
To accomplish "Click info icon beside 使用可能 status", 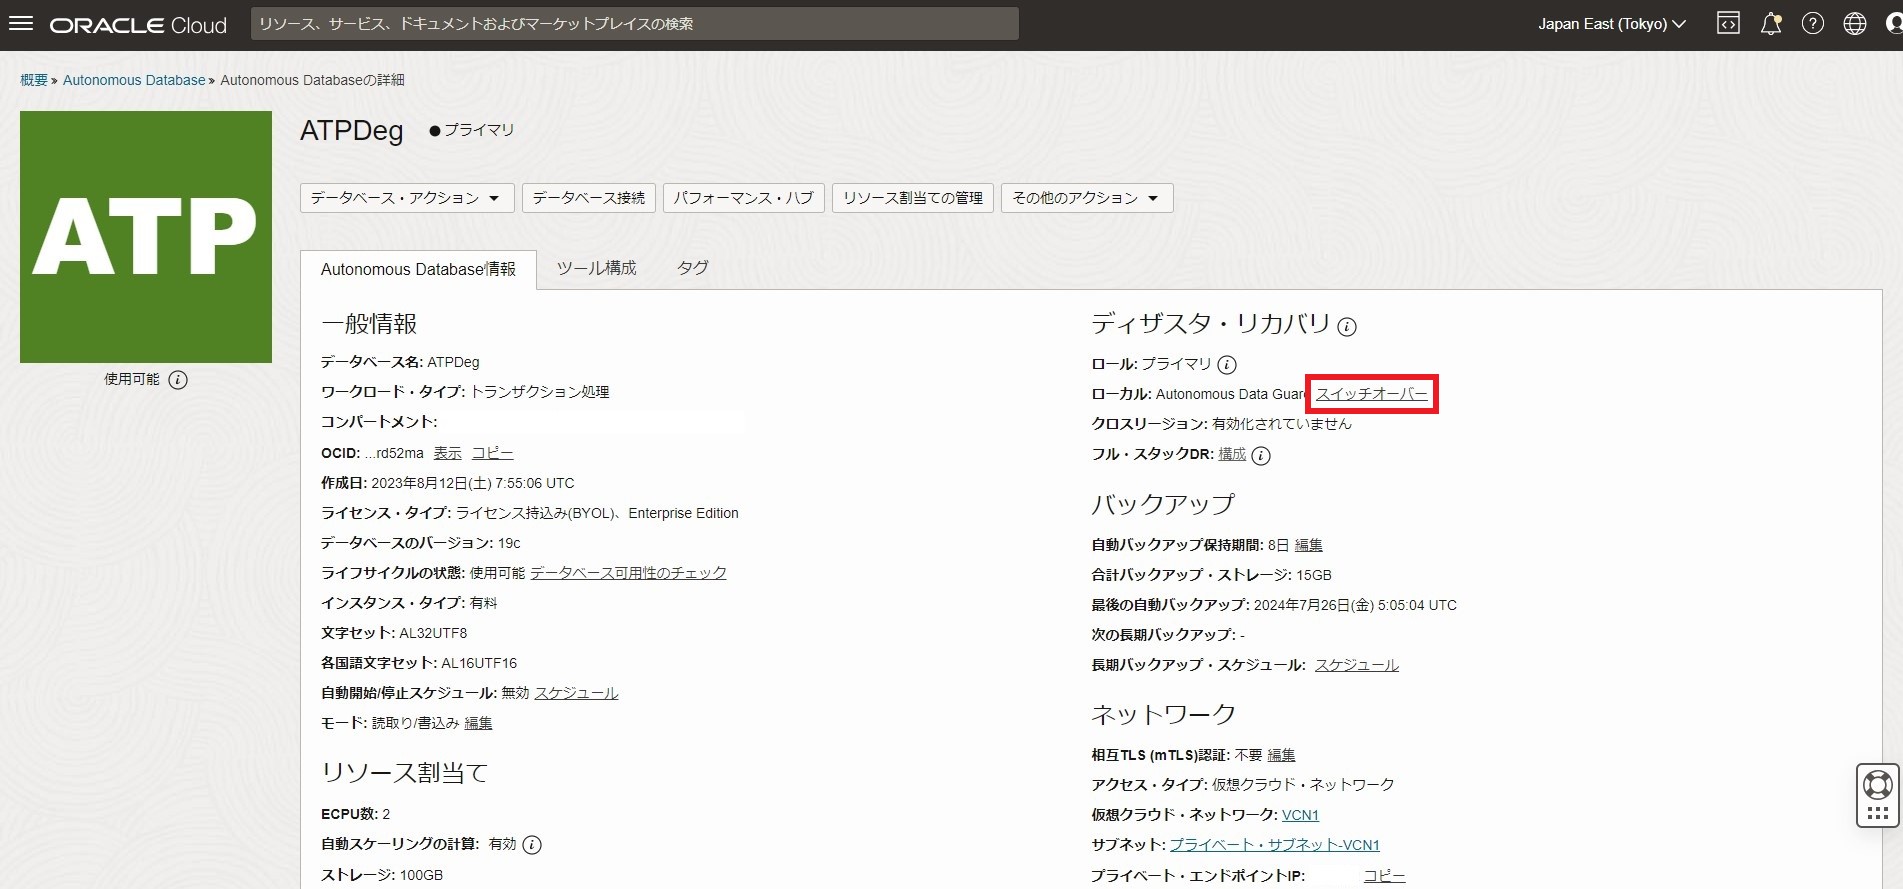I will pyautogui.click(x=178, y=380).
